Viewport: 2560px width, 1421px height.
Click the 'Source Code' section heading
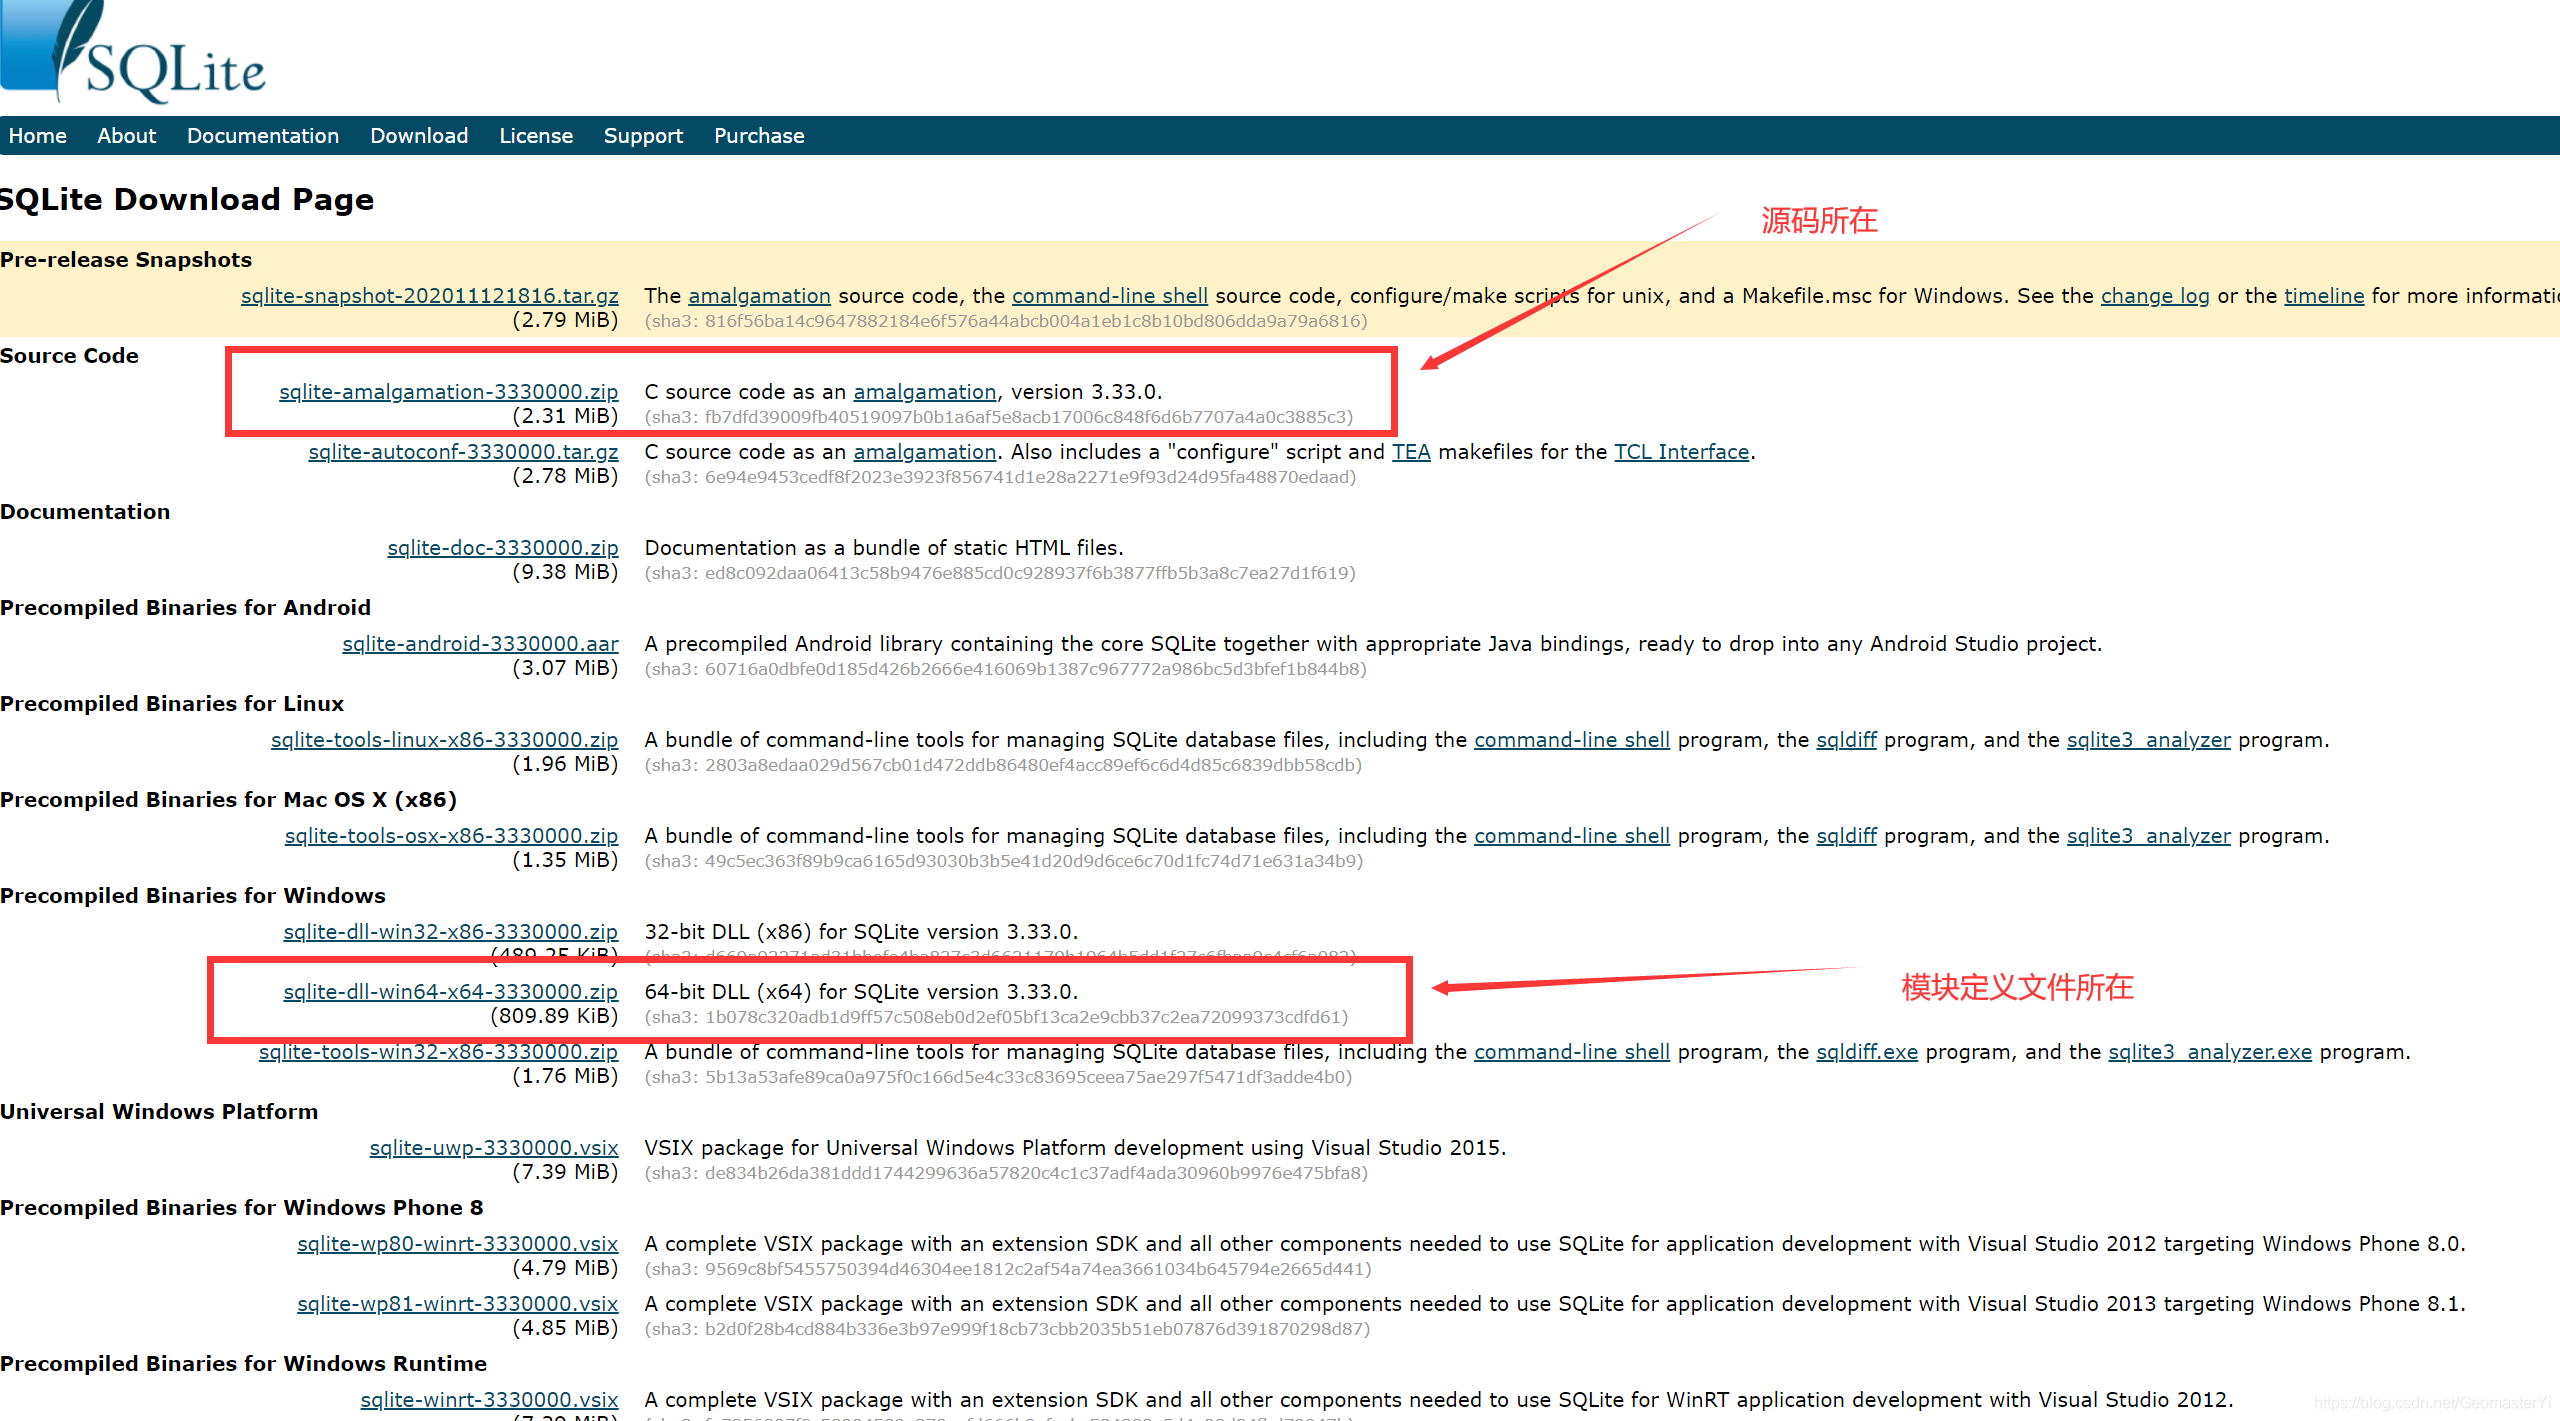click(x=69, y=356)
